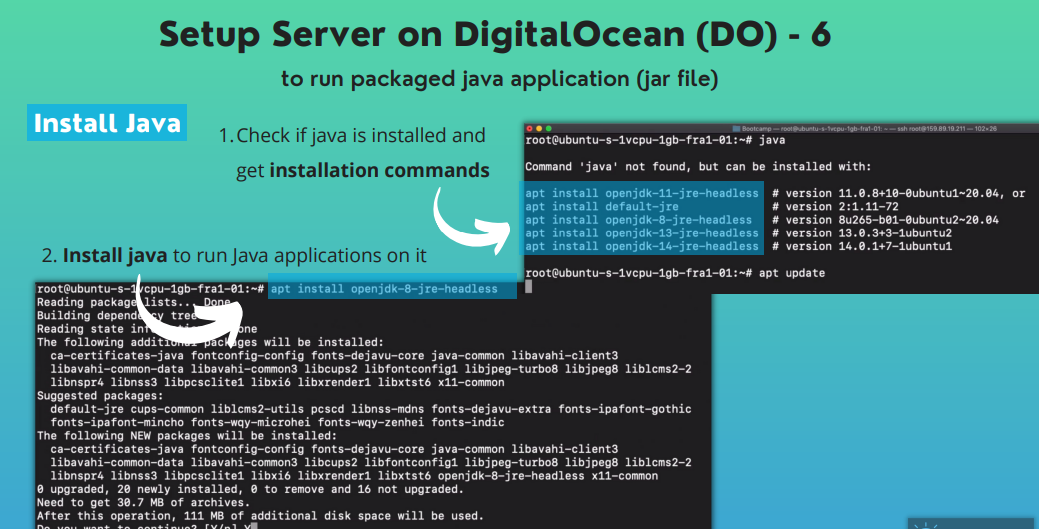Click the line 'After this operation, 111 MB of additional disk space'
The image size is (1039, 529).
click(260, 516)
